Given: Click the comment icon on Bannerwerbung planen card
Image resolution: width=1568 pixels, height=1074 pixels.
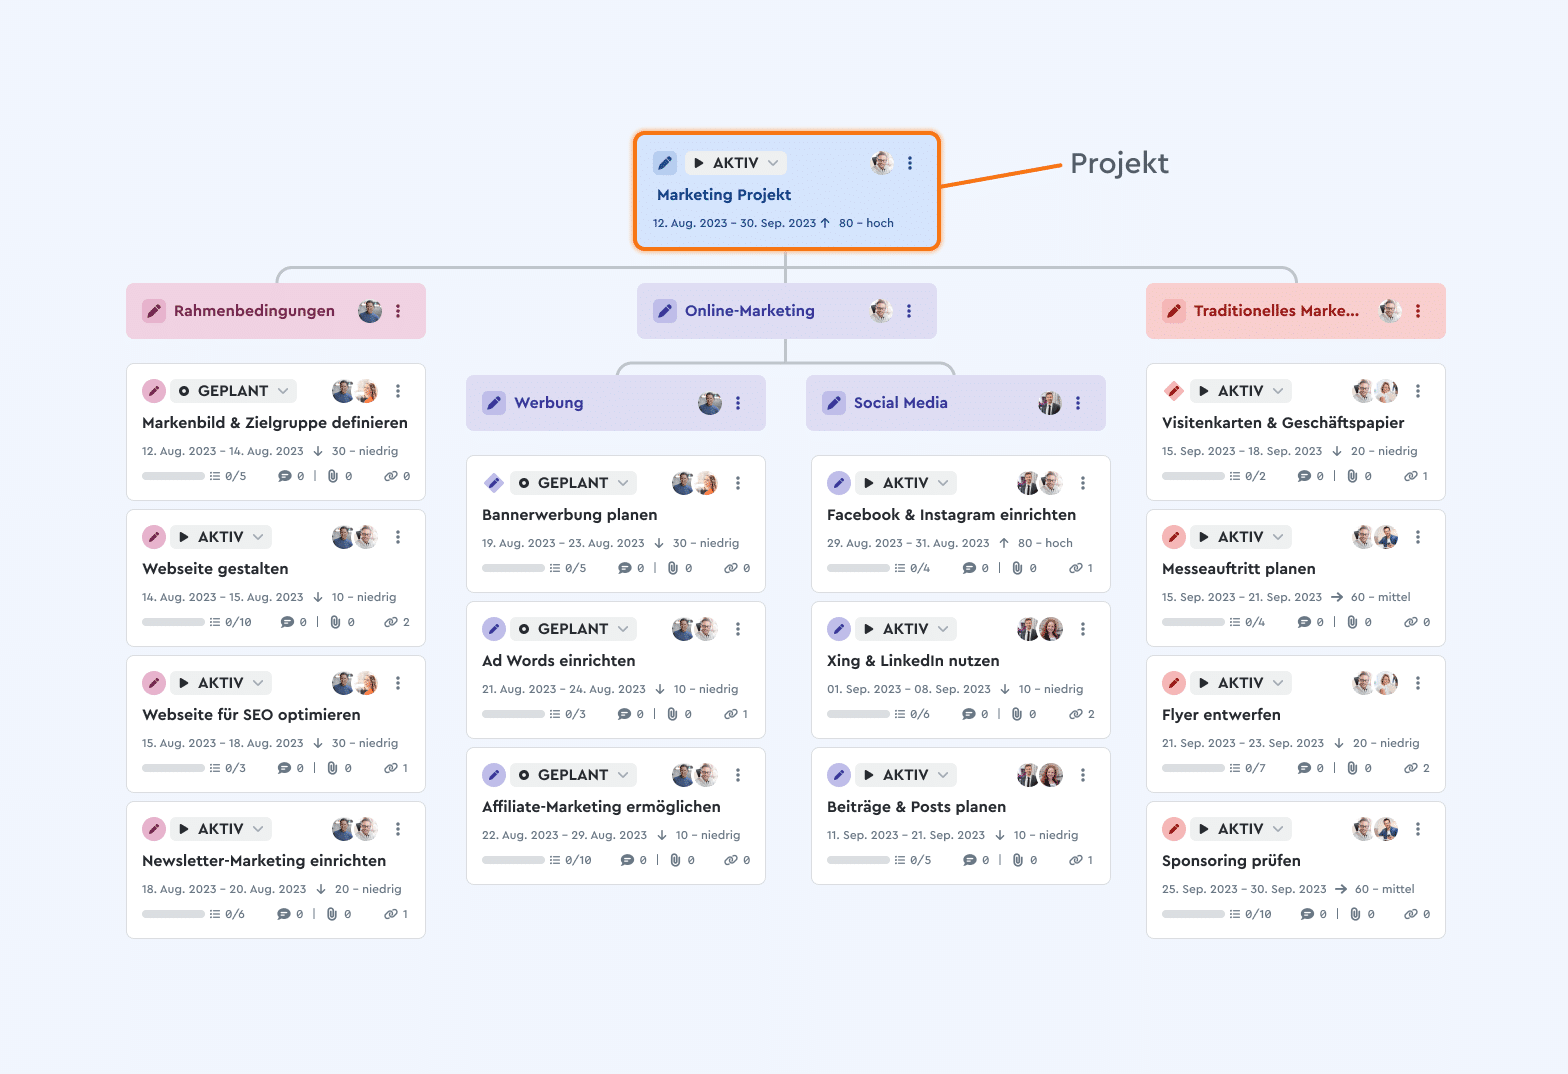Looking at the screenshot, I should (x=625, y=568).
